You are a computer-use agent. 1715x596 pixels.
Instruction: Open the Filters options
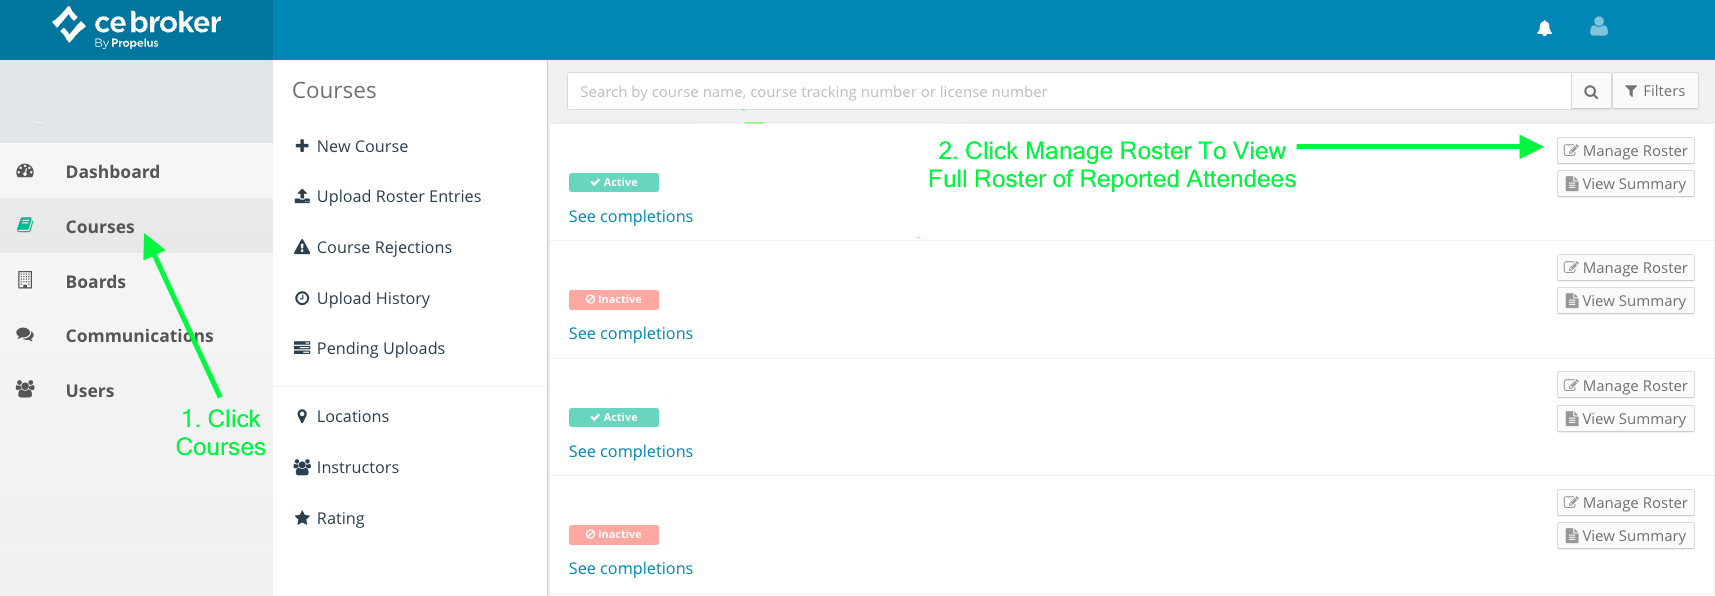coord(1655,91)
